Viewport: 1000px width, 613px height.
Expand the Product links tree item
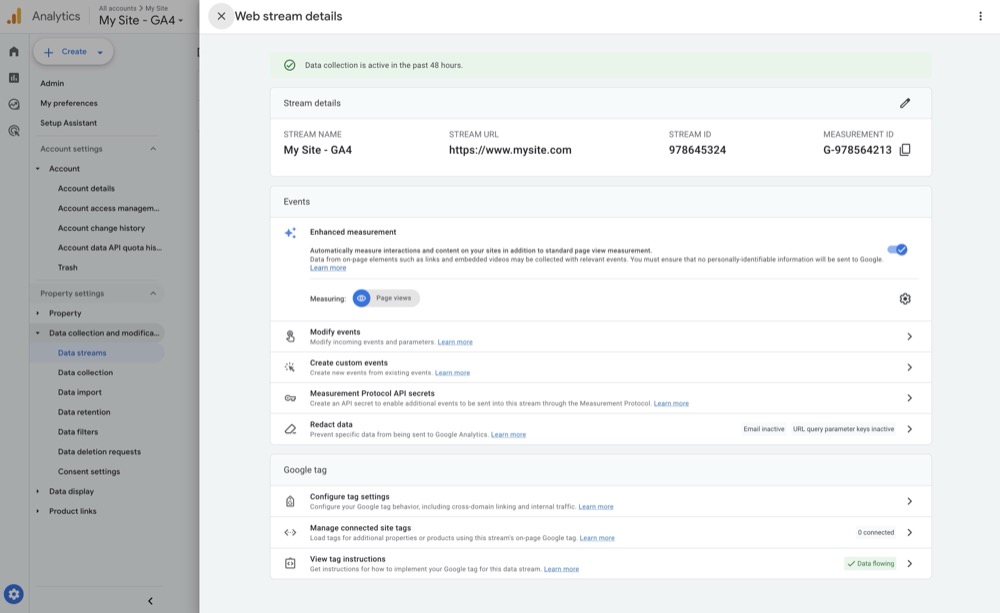pyautogui.click(x=38, y=511)
